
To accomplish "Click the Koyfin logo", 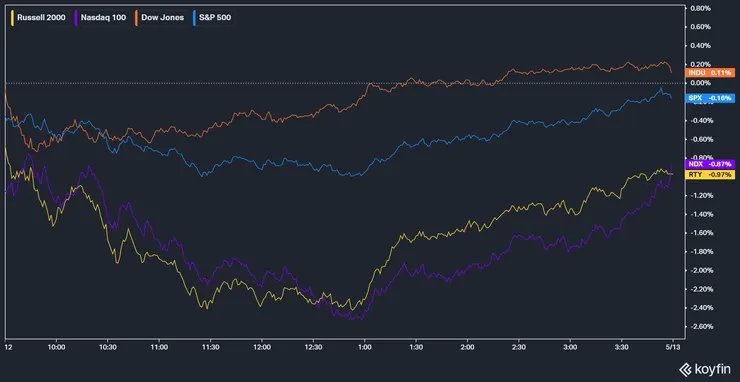I will tap(705, 369).
